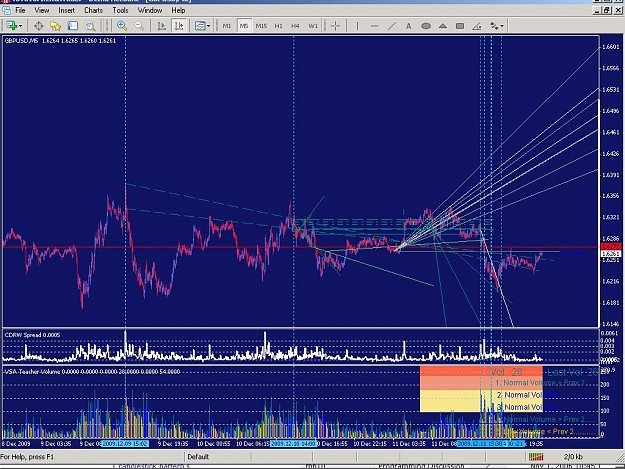Select the Trendline drawing tool
The image size is (625, 469).
[x=392, y=26]
